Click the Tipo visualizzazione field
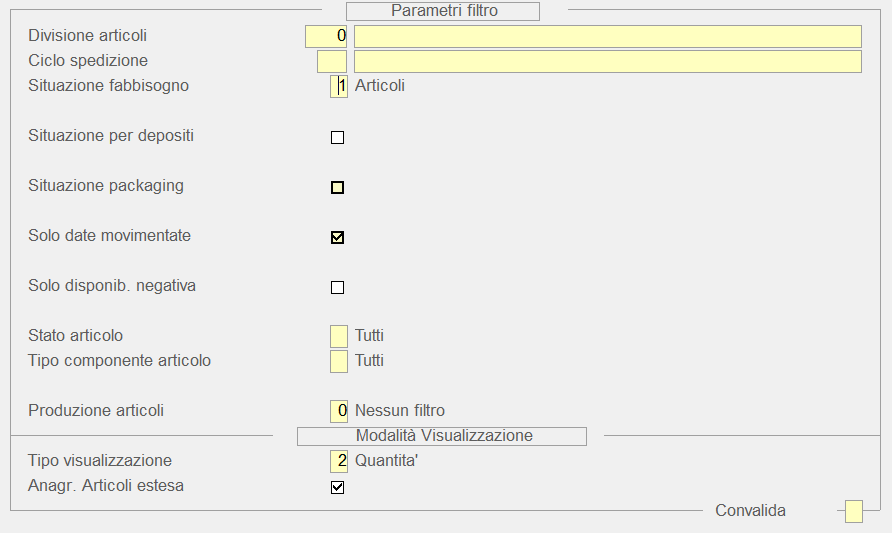Image resolution: width=892 pixels, height=533 pixels. point(339,460)
